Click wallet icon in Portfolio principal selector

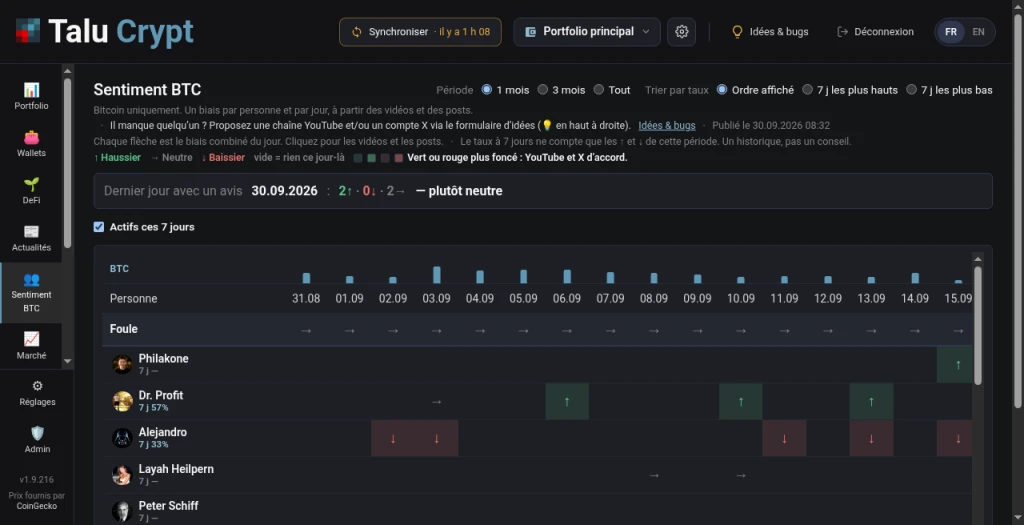click(531, 31)
